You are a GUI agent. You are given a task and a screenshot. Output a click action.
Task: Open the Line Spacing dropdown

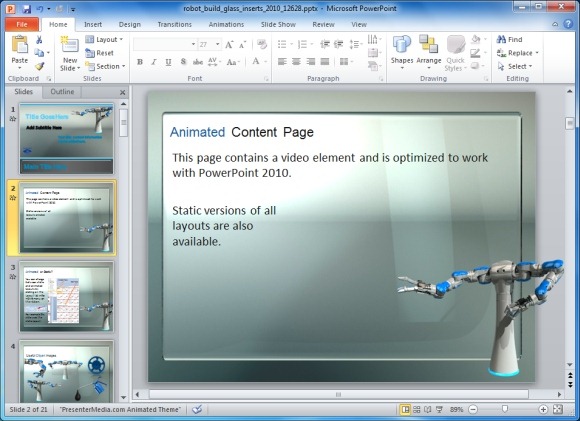(355, 44)
